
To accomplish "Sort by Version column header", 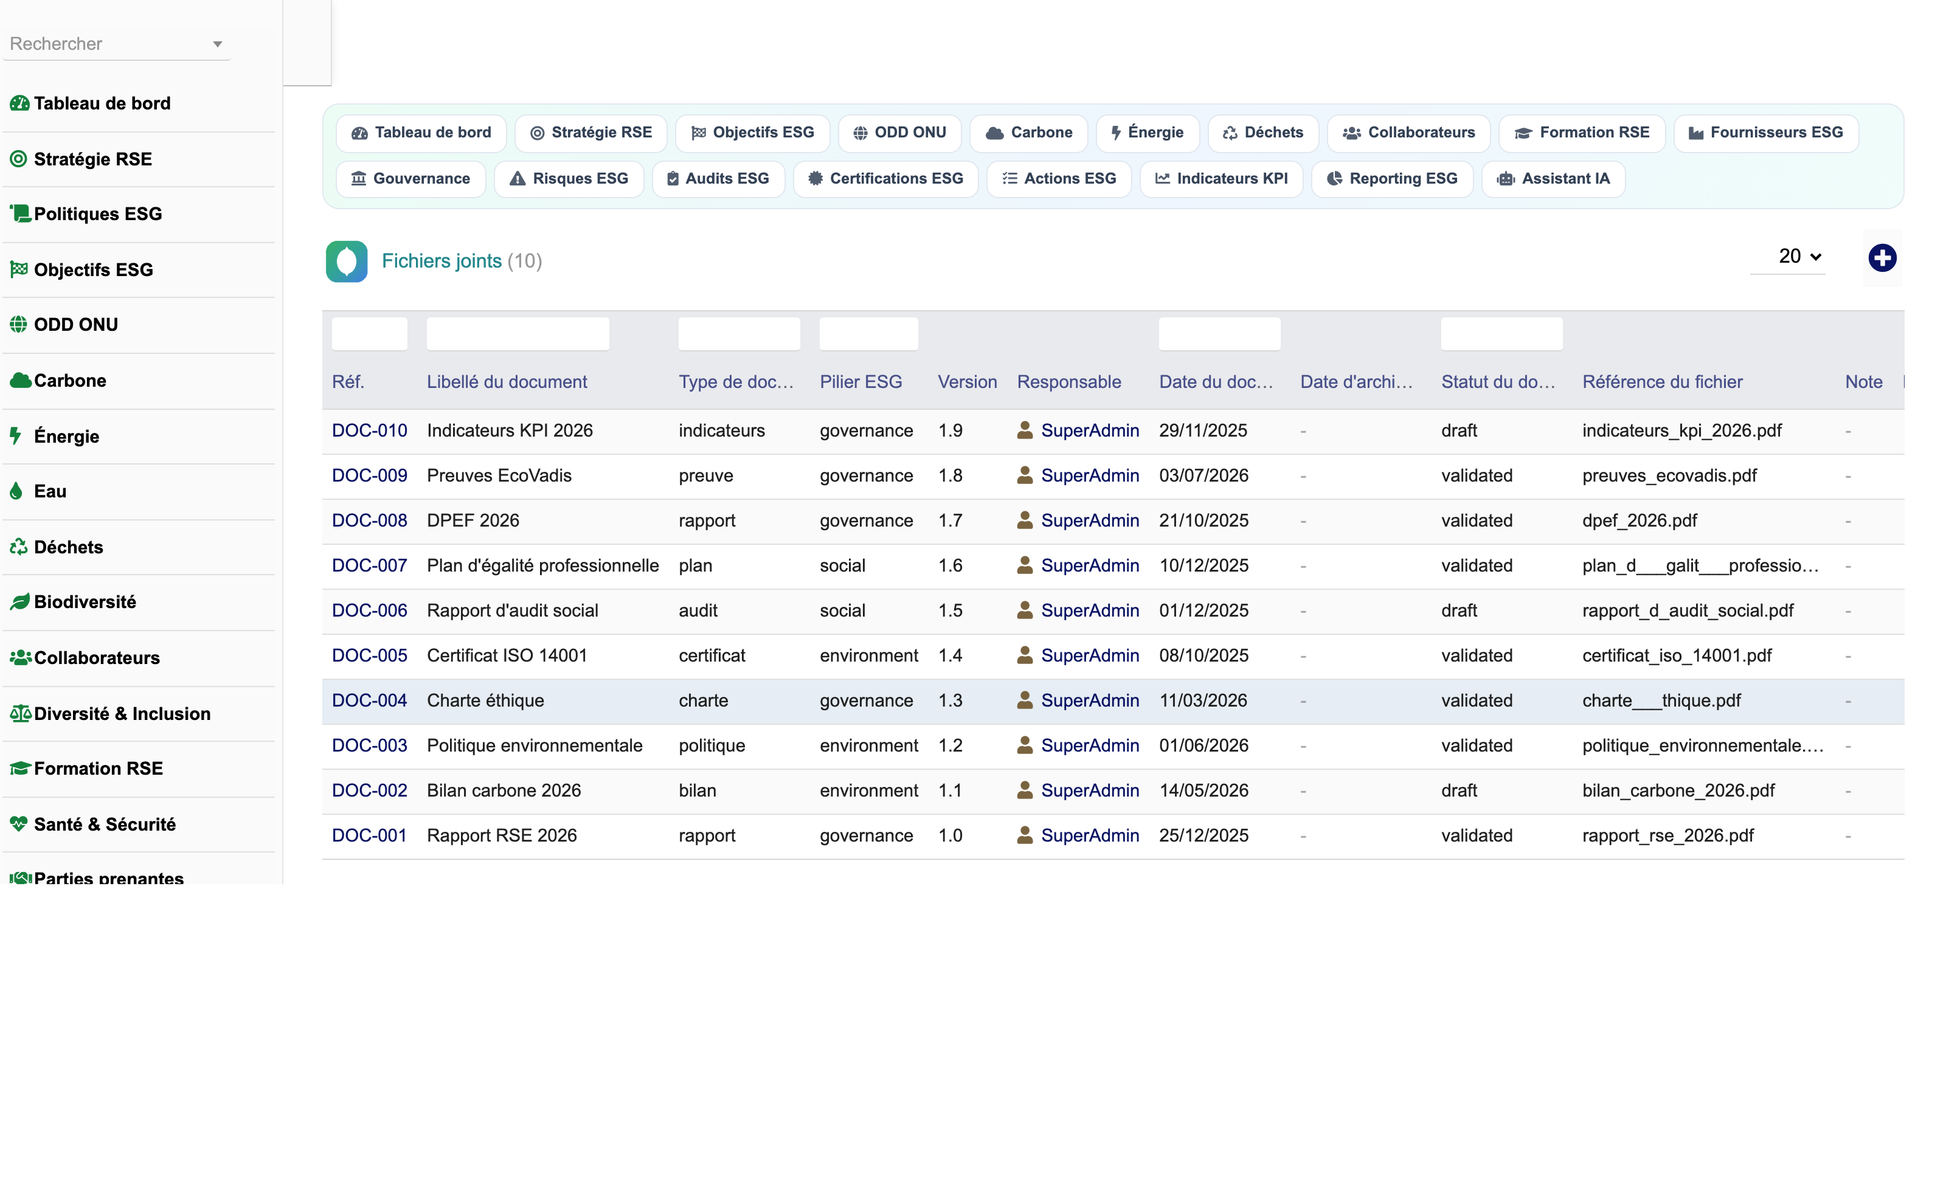I will pyautogui.click(x=967, y=382).
